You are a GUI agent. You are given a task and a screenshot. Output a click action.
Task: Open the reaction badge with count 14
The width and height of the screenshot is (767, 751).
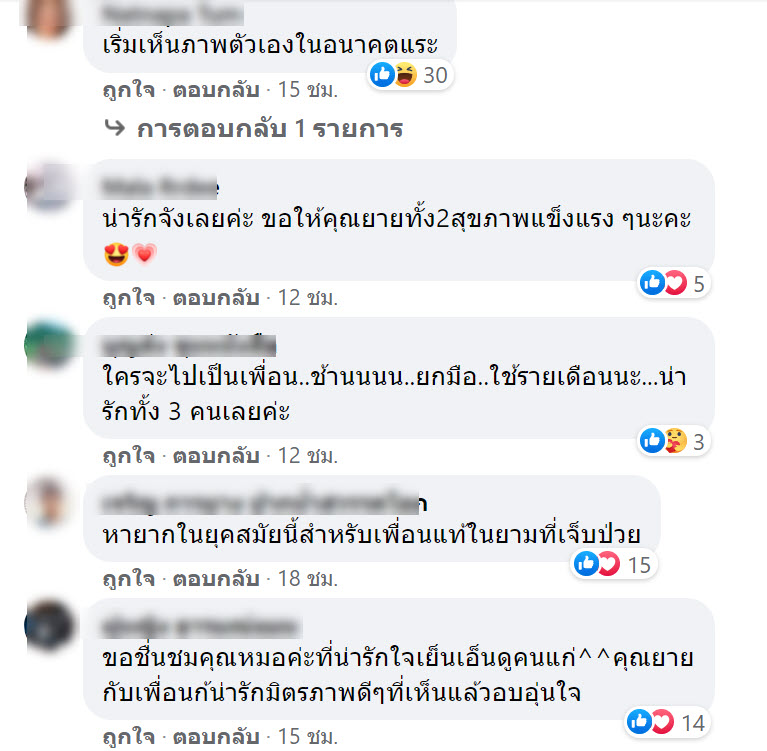(x=667, y=722)
